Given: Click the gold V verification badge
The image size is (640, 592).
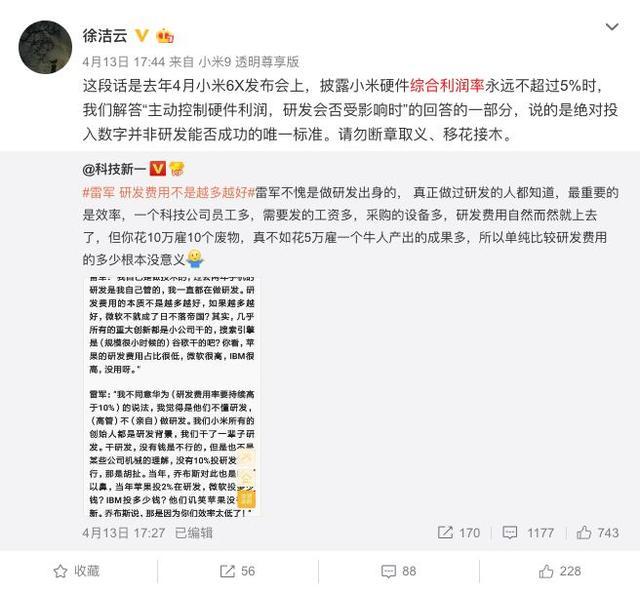Looking at the screenshot, I should click(x=142, y=36).
